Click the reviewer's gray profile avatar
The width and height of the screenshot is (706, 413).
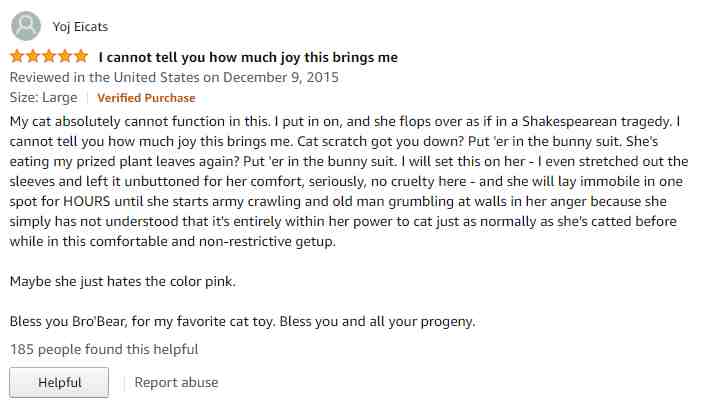(x=26, y=26)
